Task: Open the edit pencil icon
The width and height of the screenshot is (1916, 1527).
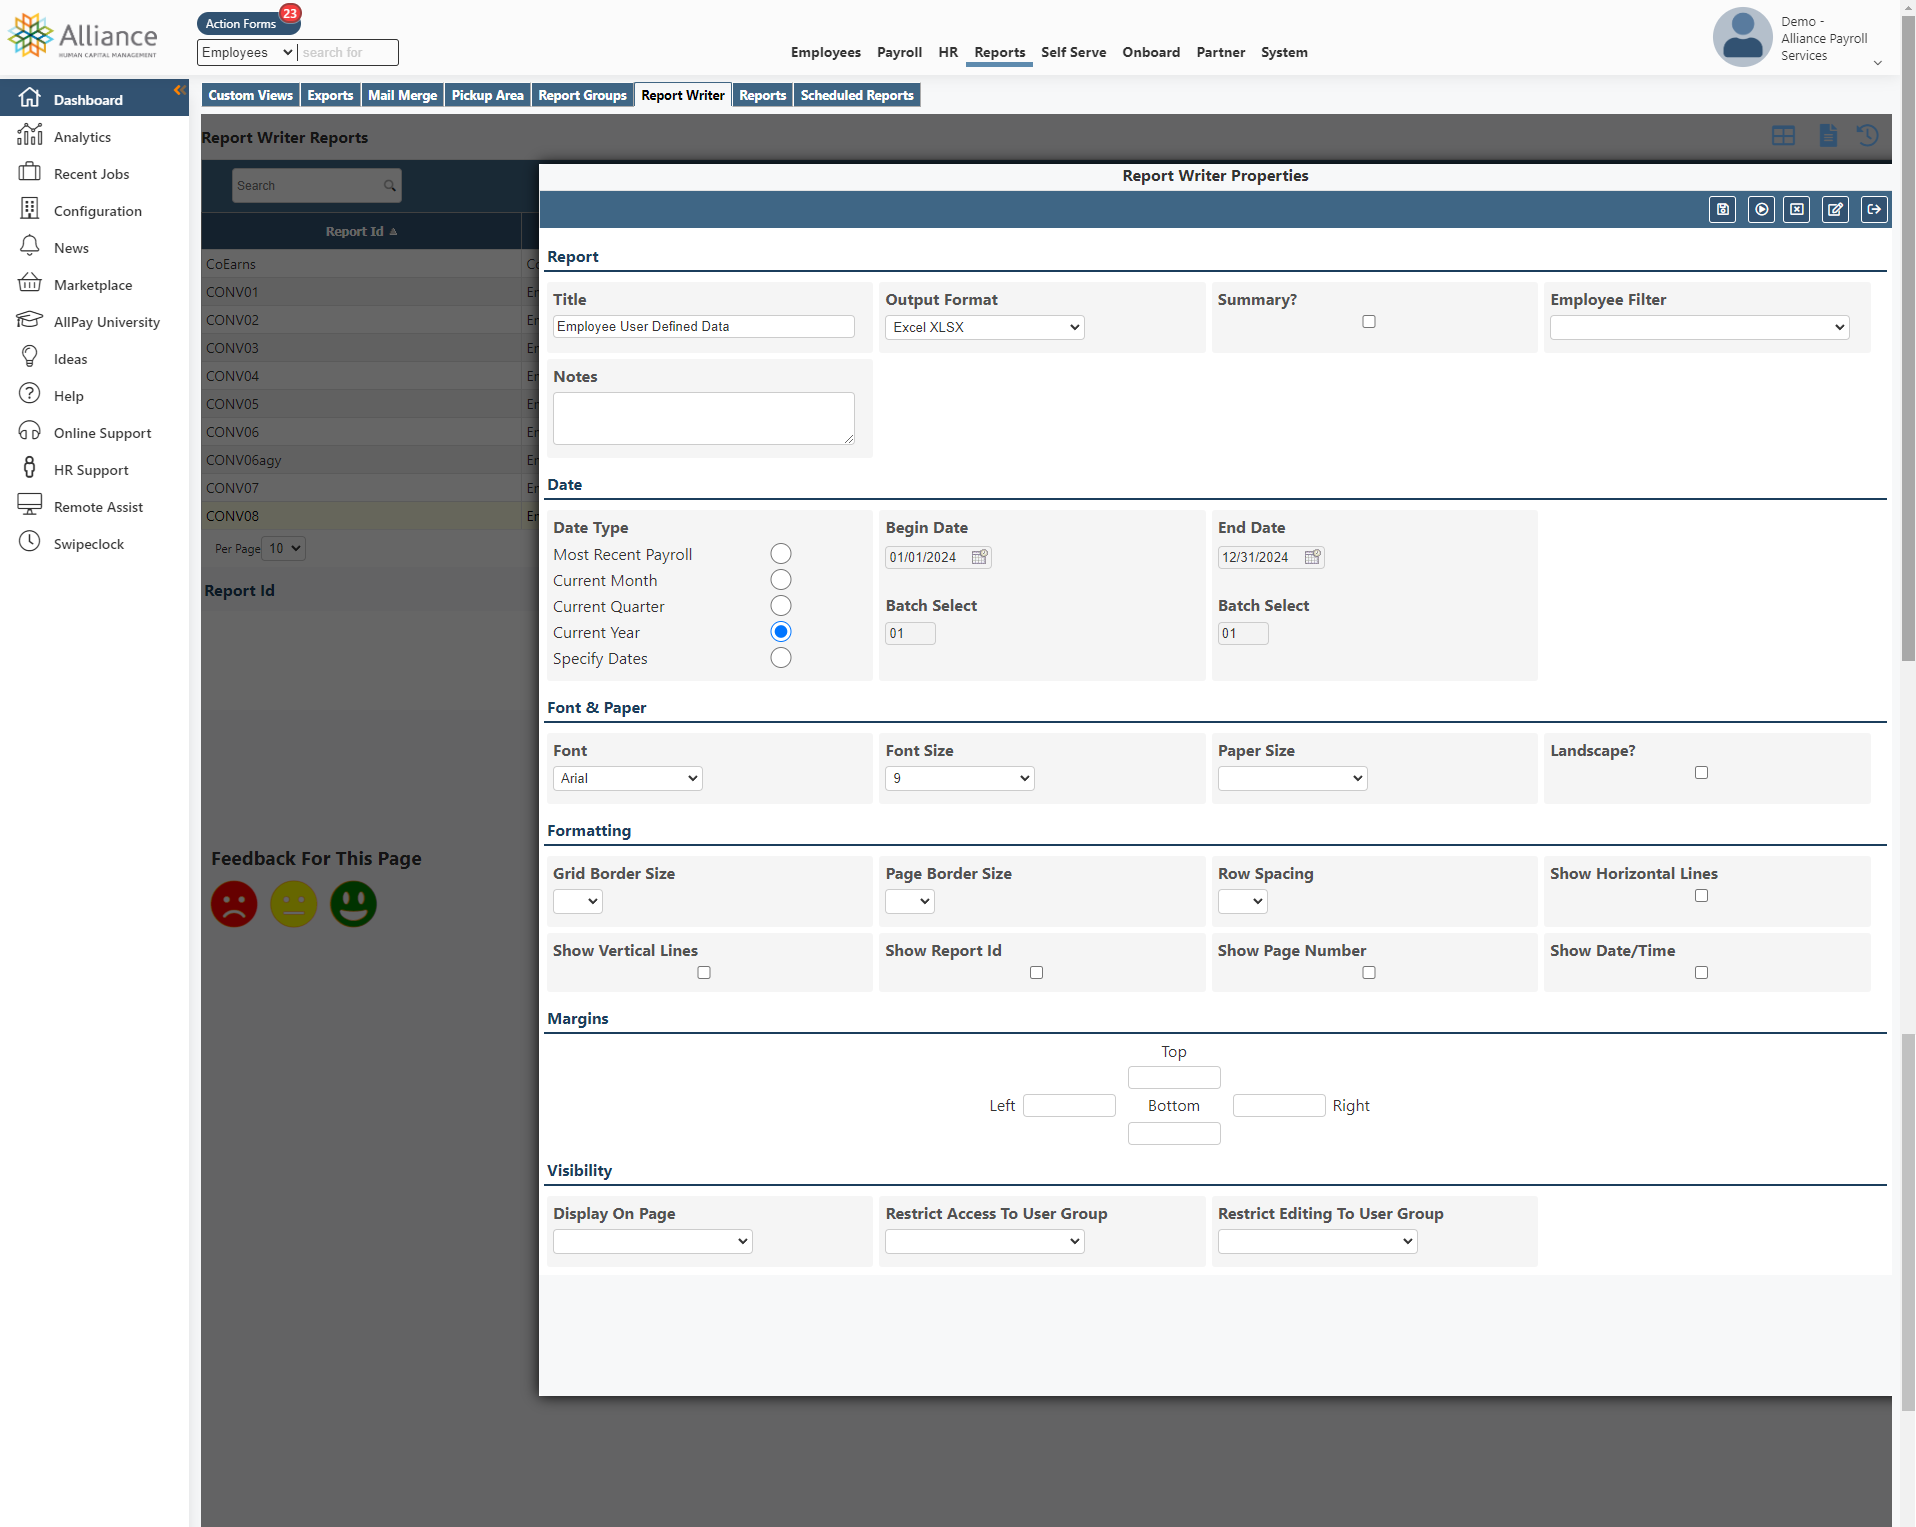Action: [1835, 209]
